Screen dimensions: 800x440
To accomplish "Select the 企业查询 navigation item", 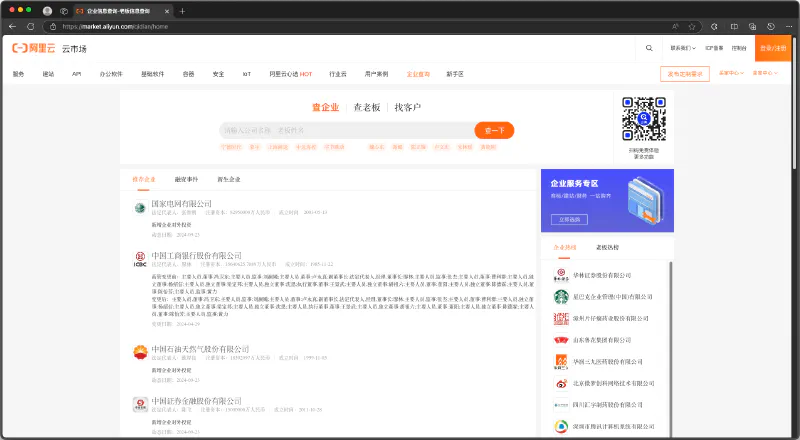I will pyautogui.click(x=418, y=74).
